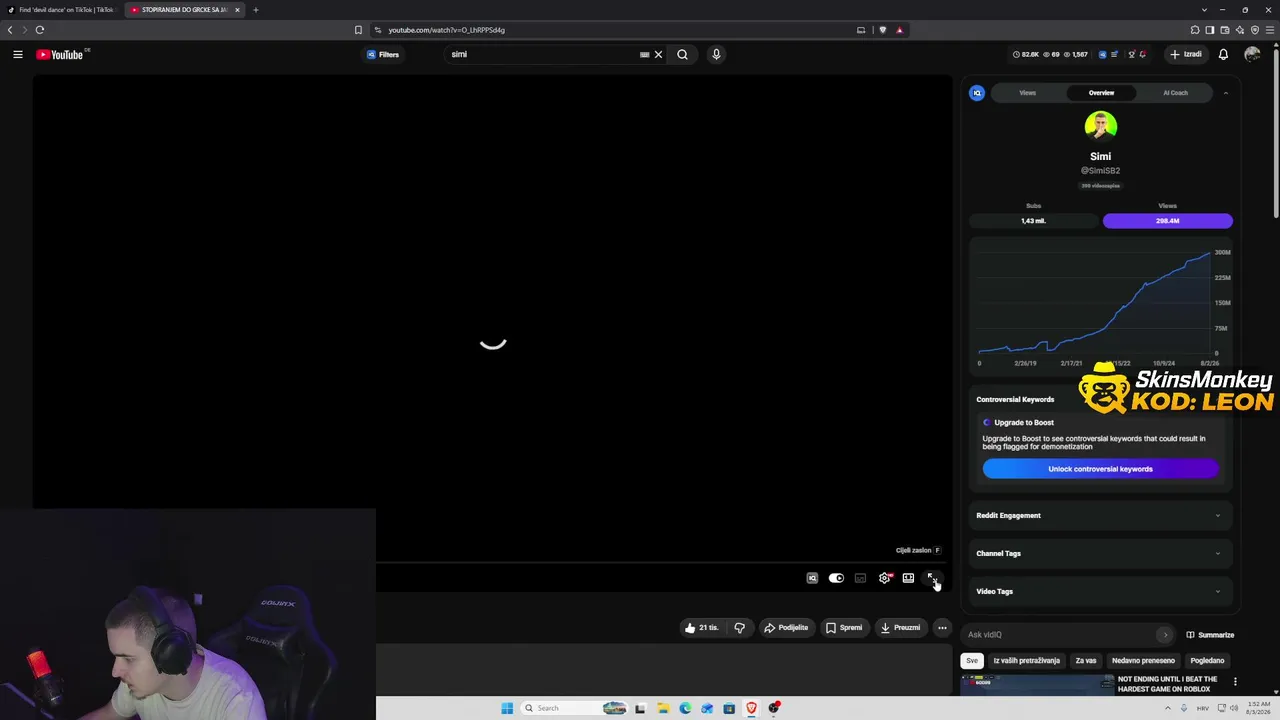Screen dimensions: 1280x720
Task: Save the video with 'Spremi'
Action: coord(844,628)
